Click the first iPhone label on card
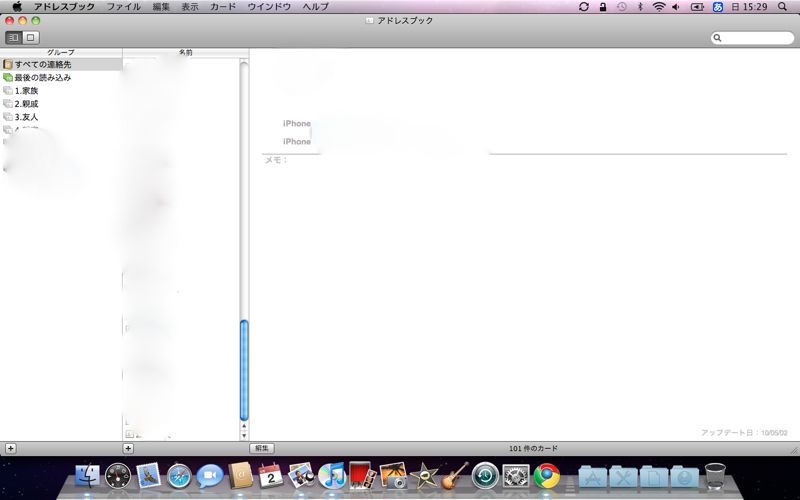Viewport: 800px width, 500px height. (296, 123)
